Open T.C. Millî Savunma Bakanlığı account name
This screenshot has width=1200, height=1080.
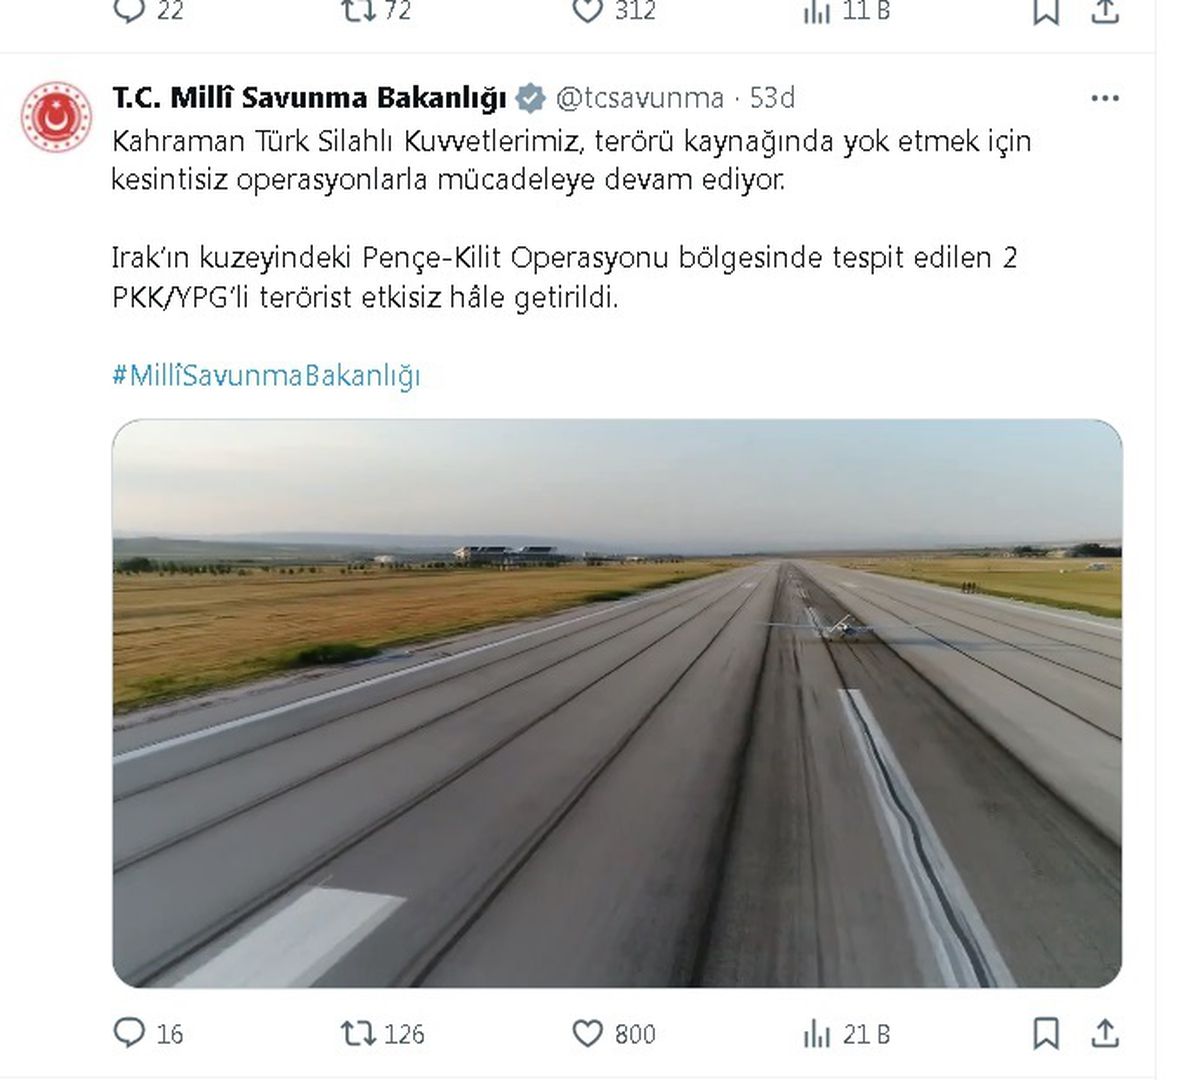[310, 98]
